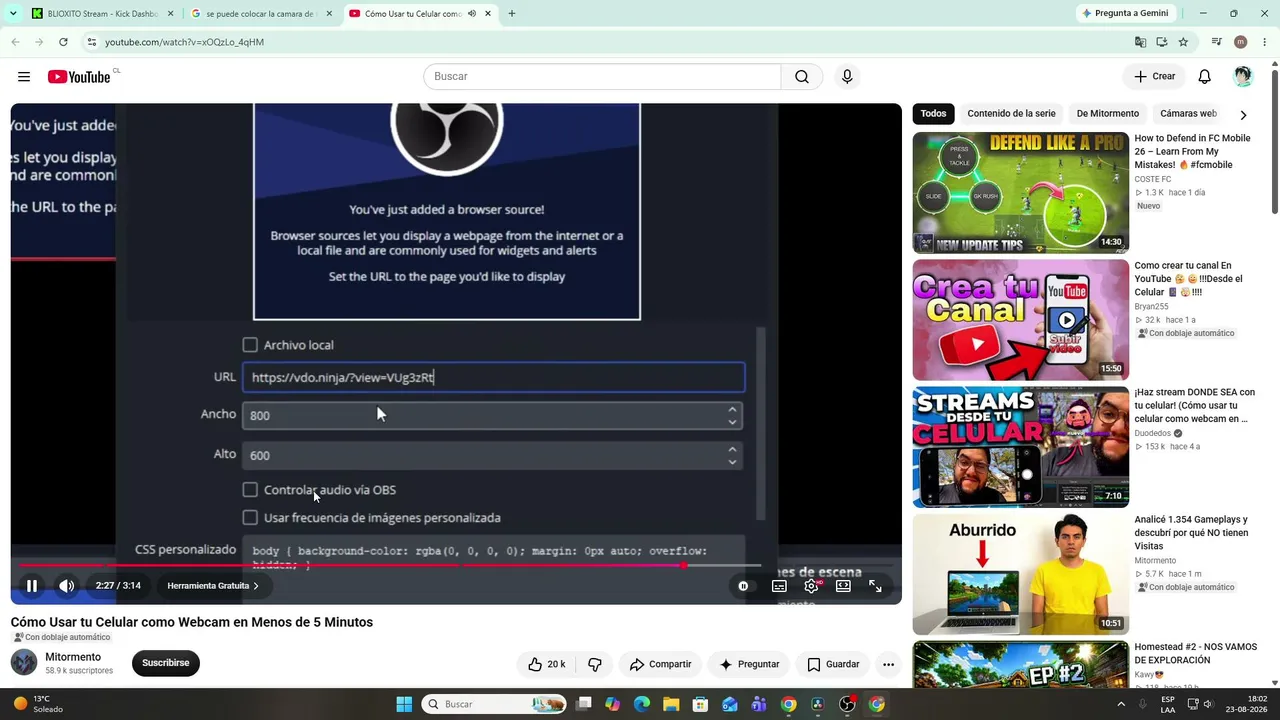
Task: Open the video player settings gear
Action: (811, 586)
